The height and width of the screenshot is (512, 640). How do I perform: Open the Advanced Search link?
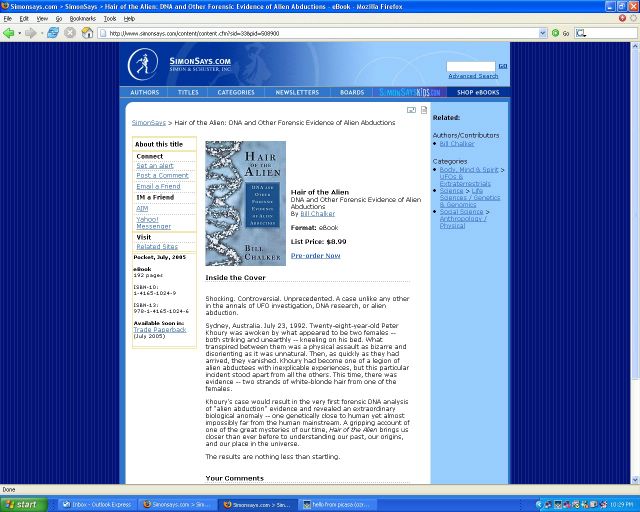pyautogui.click(x=472, y=76)
